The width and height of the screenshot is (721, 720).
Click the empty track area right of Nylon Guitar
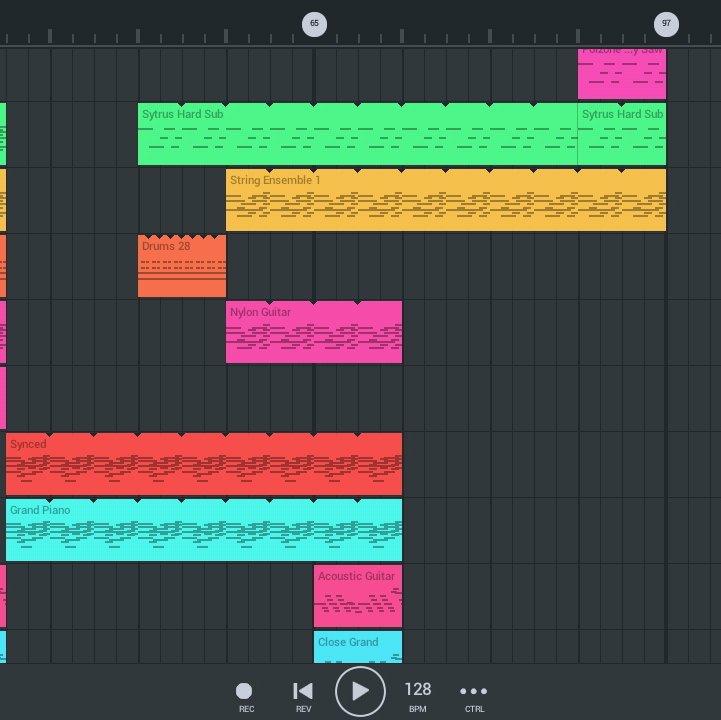[x=533, y=332]
